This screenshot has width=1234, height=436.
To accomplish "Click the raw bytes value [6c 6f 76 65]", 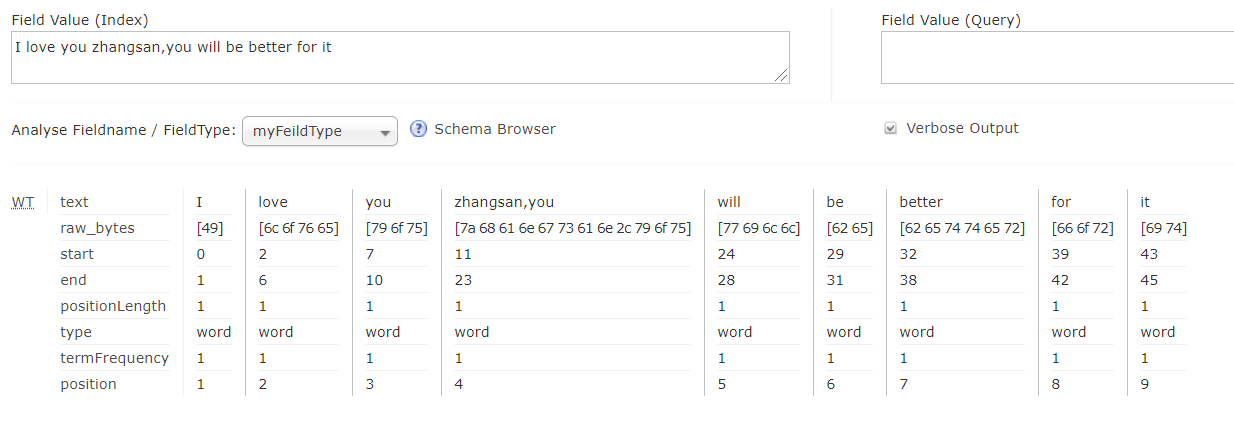I will (299, 228).
